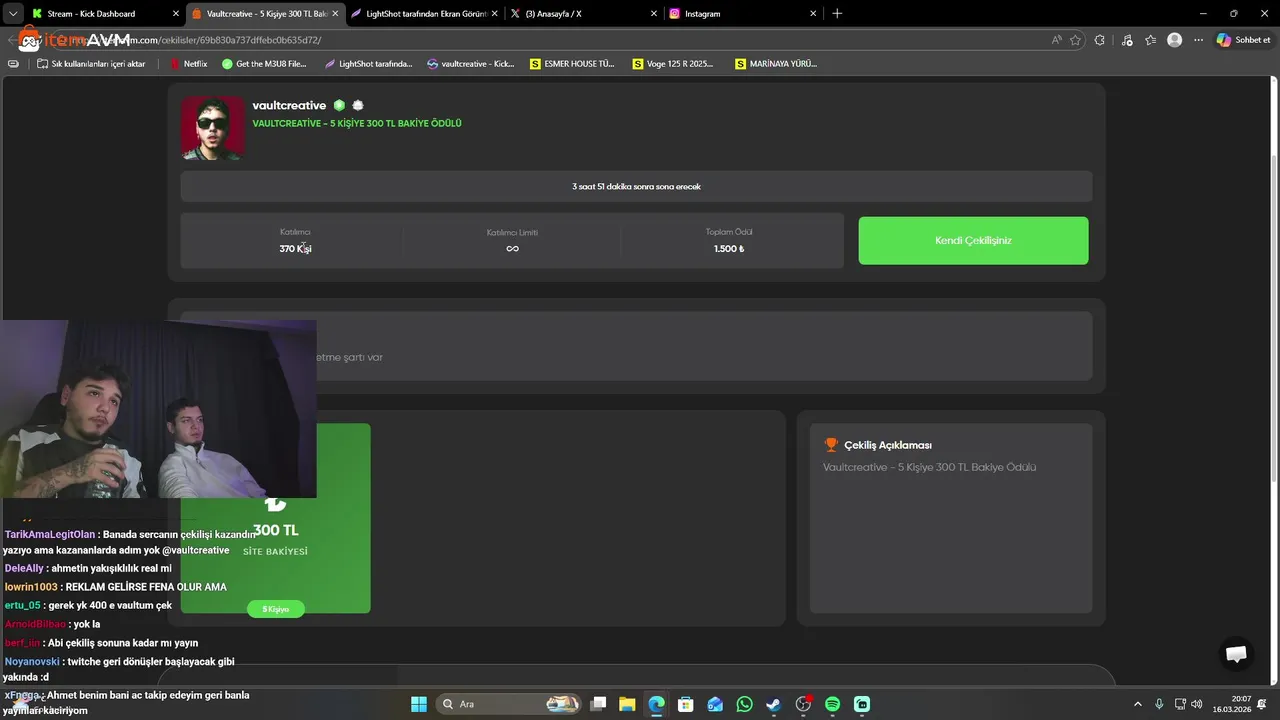Screen dimensions: 1280x720
Task: Open the vaultcreative - Kick bookmark
Action: click(x=470, y=64)
